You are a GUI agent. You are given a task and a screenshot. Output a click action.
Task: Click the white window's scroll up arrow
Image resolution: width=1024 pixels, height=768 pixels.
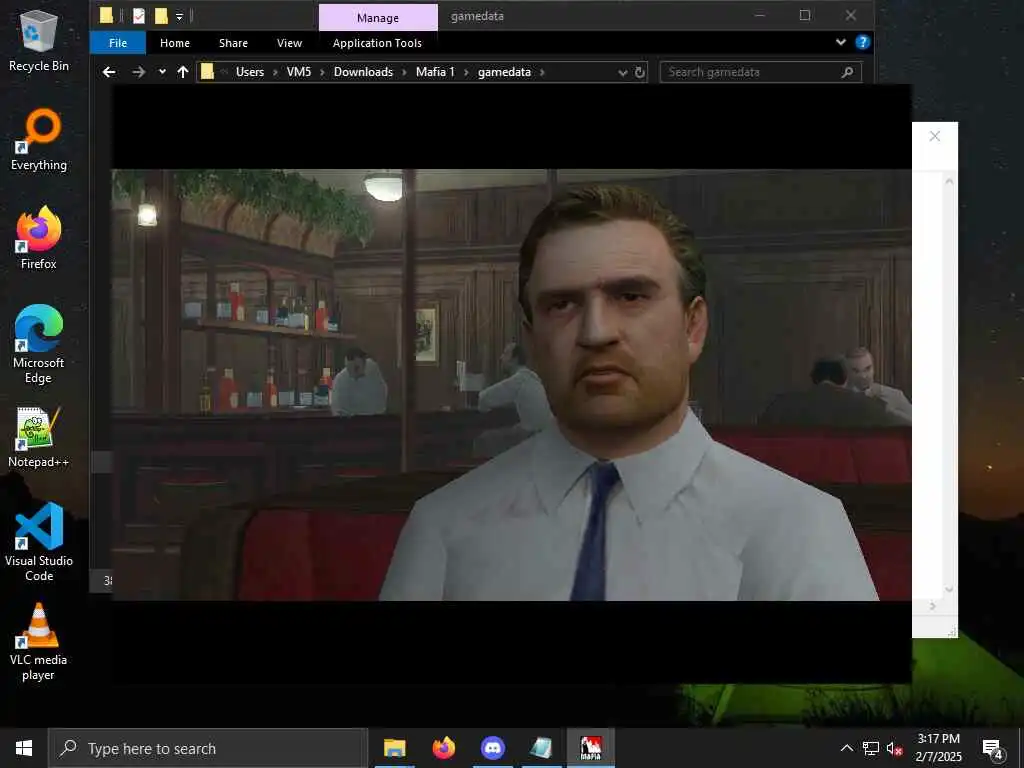949,182
